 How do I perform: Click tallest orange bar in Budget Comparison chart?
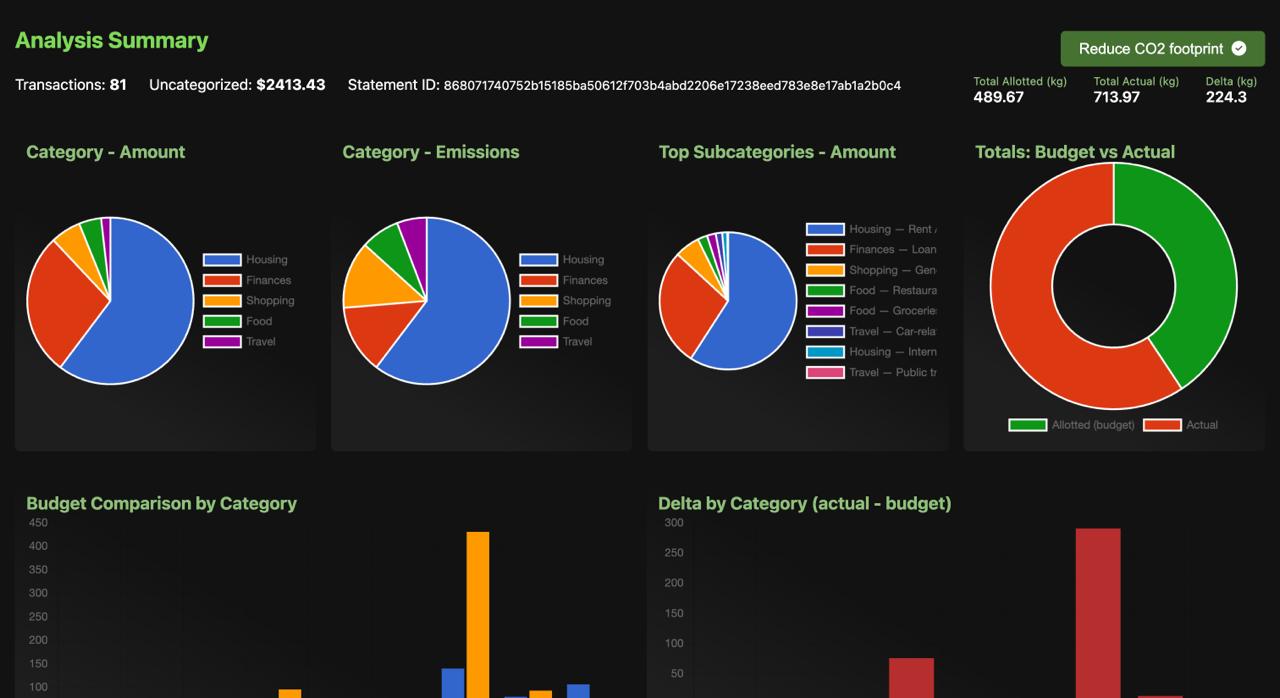coord(478,614)
